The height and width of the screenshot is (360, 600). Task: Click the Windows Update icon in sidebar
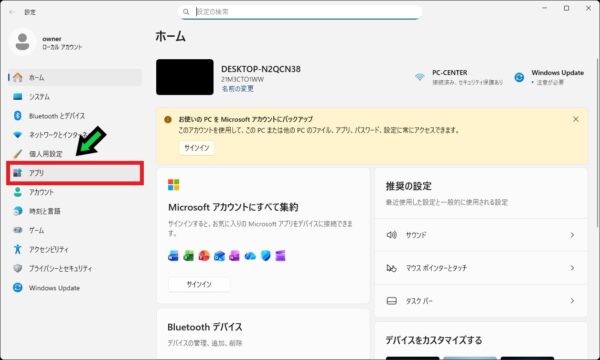pyautogui.click(x=18, y=288)
